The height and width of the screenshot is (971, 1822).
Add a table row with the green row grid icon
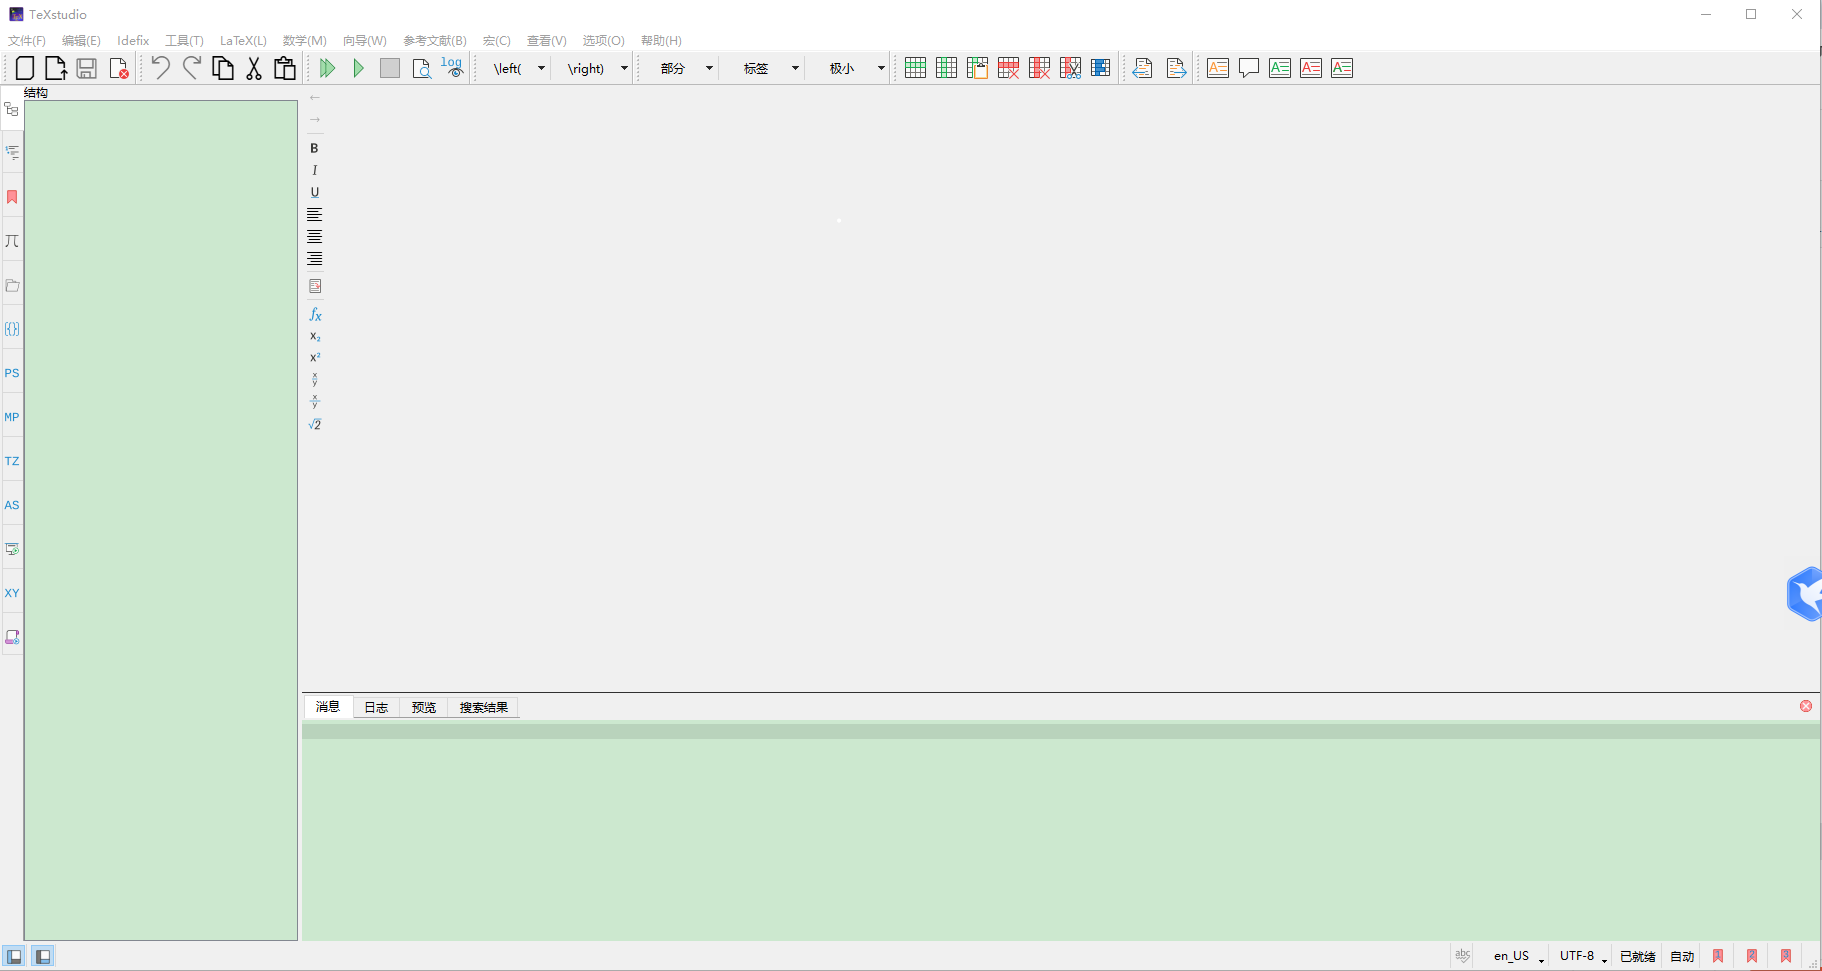click(915, 68)
